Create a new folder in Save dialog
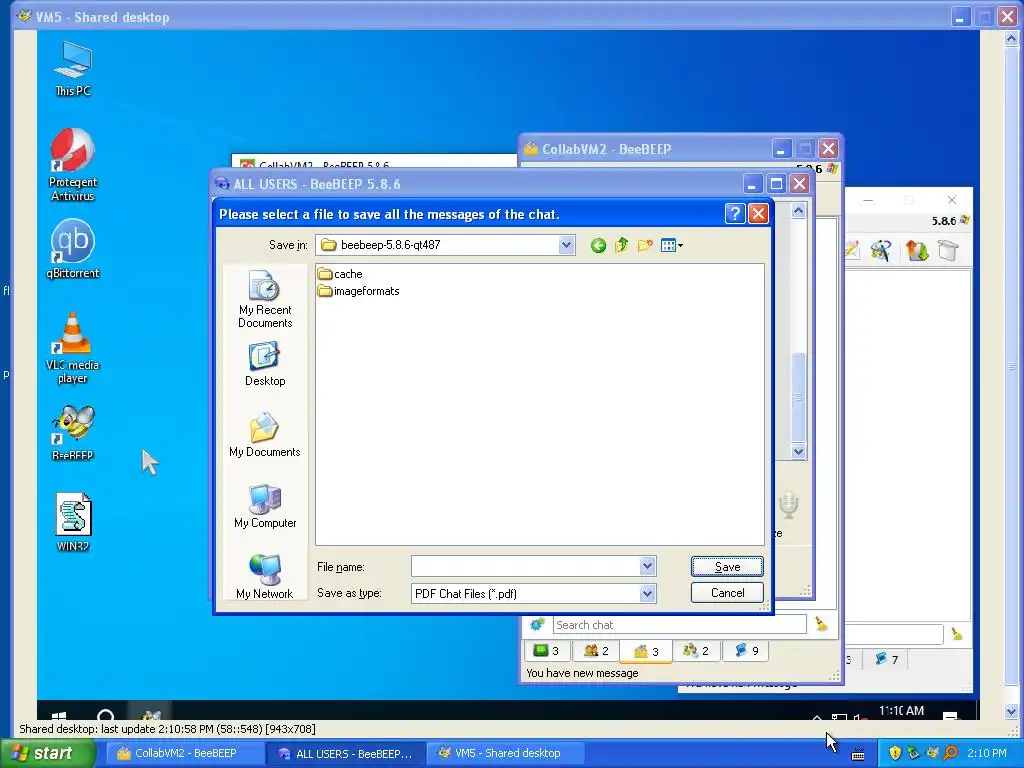The height and width of the screenshot is (768, 1024). [645, 246]
